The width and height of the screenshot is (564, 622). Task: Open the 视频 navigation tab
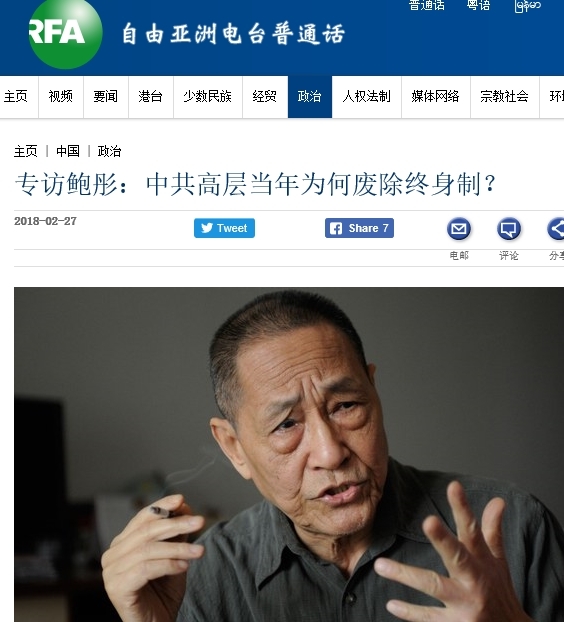click(x=61, y=96)
